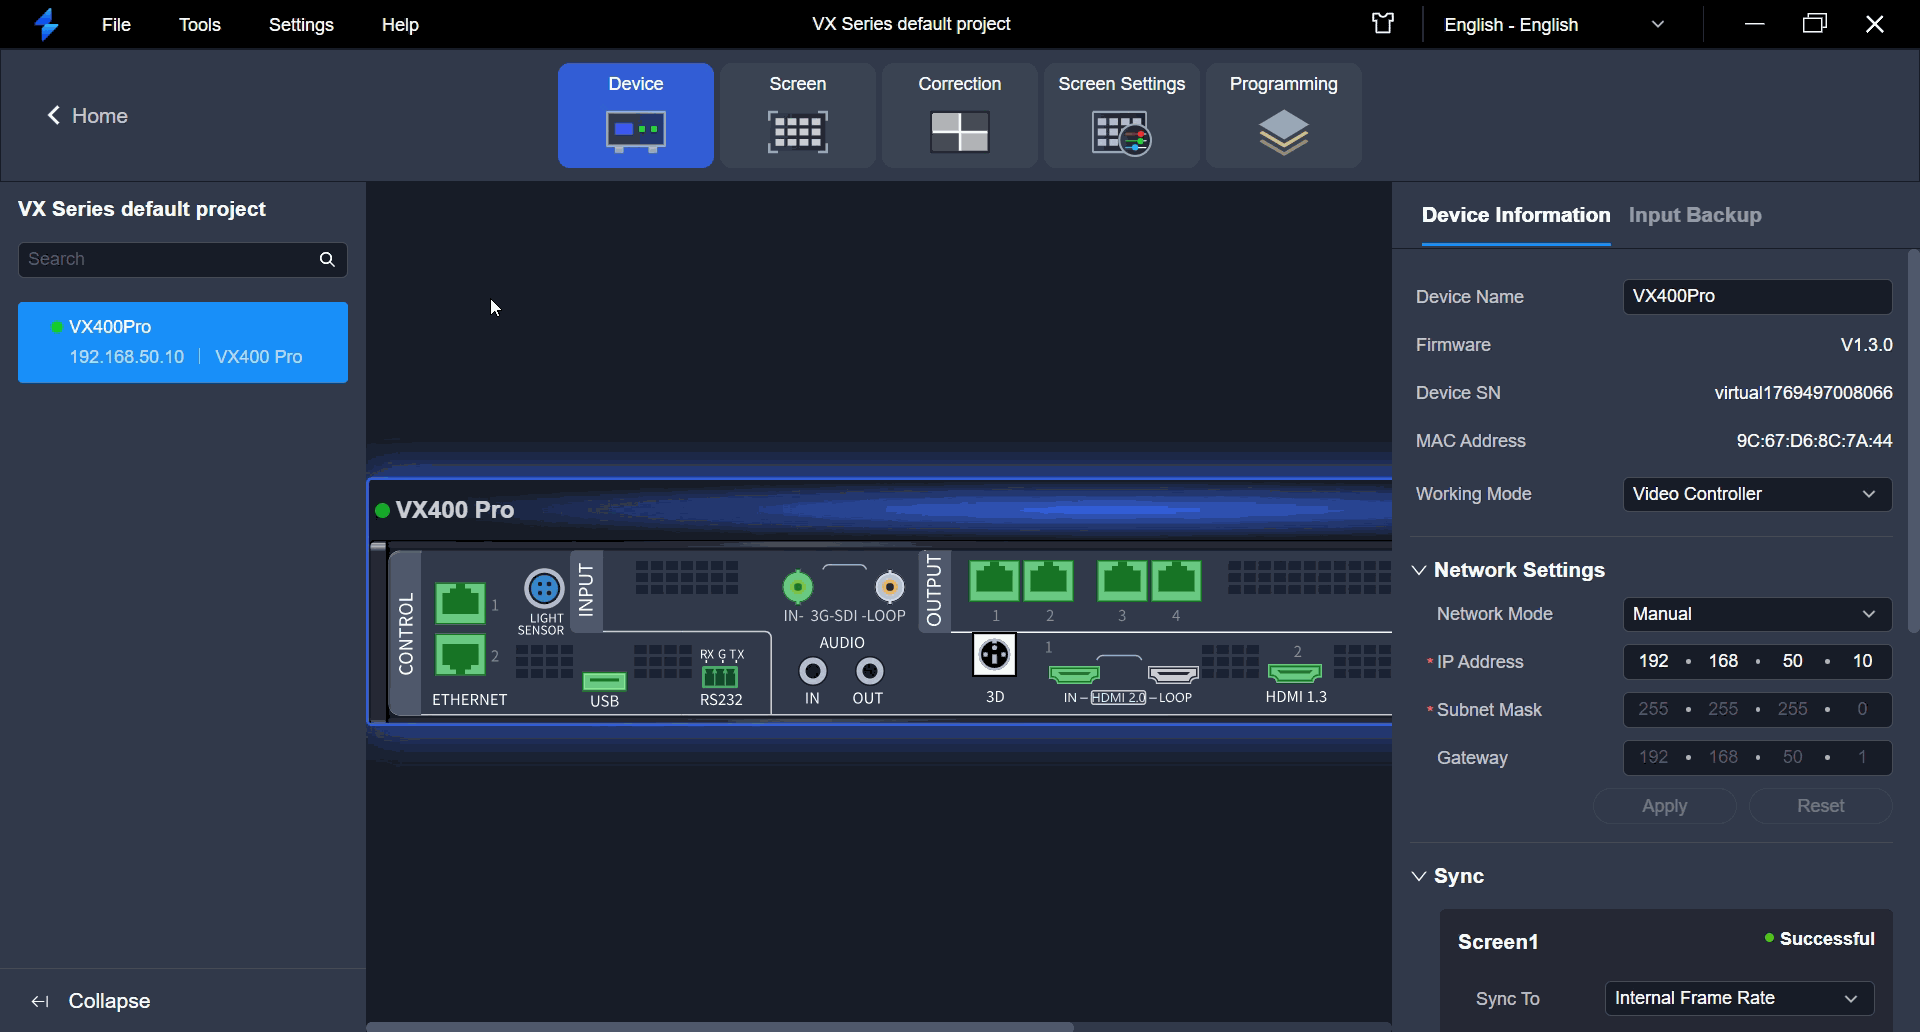Click Ethernet control port 2
This screenshot has height=1032, width=1920.
tap(460, 655)
